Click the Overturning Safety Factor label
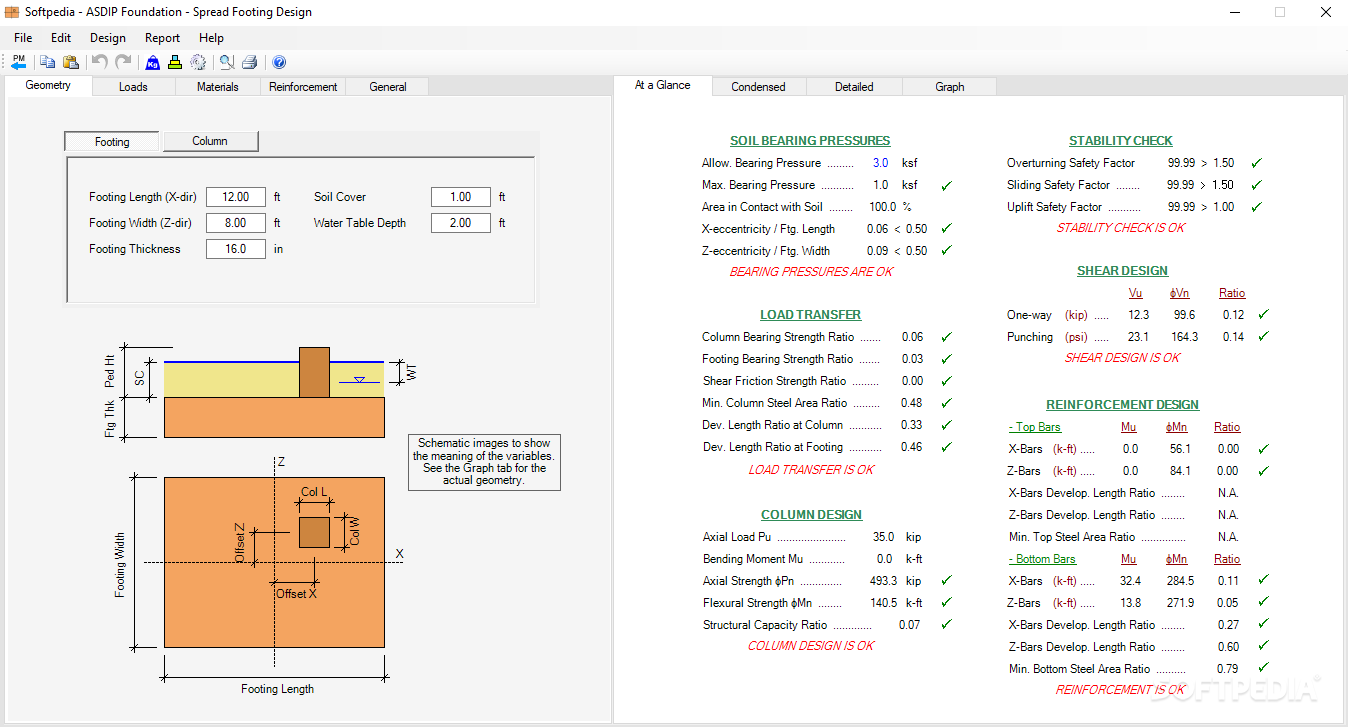This screenshot has width=1348, height=727. click(1071, 163)
